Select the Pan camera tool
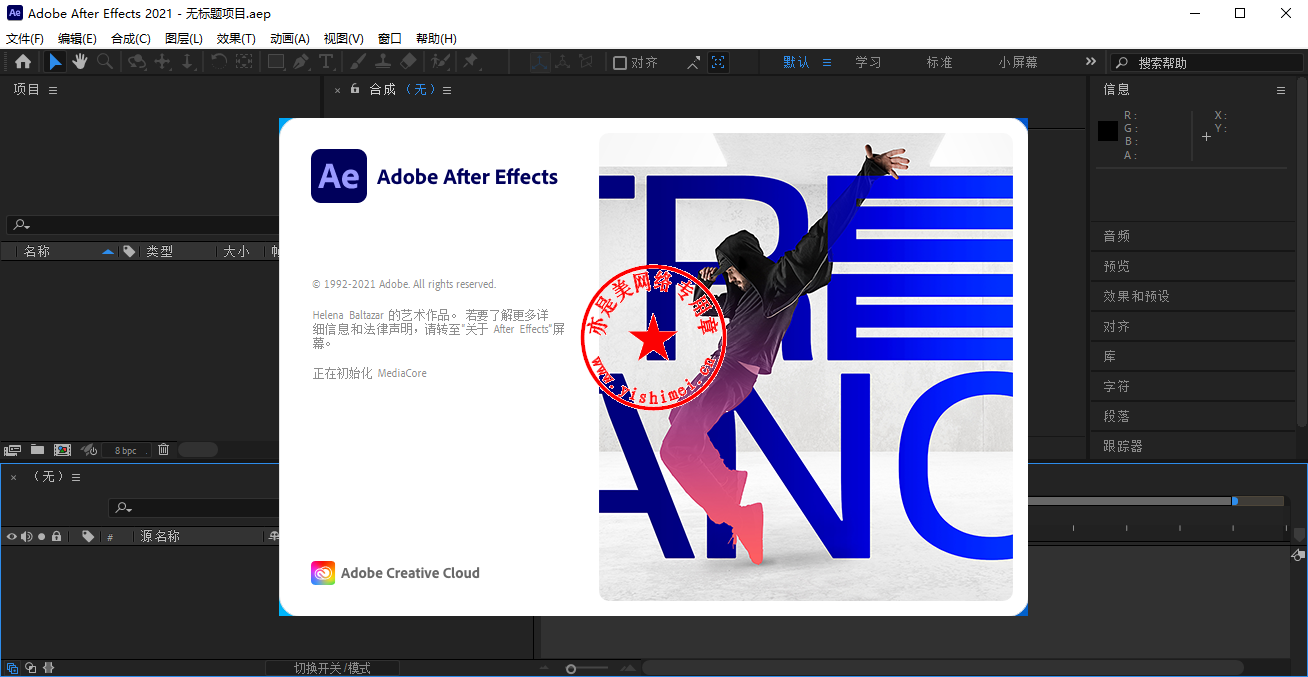 pyautogui.click(x=162, y=62)
